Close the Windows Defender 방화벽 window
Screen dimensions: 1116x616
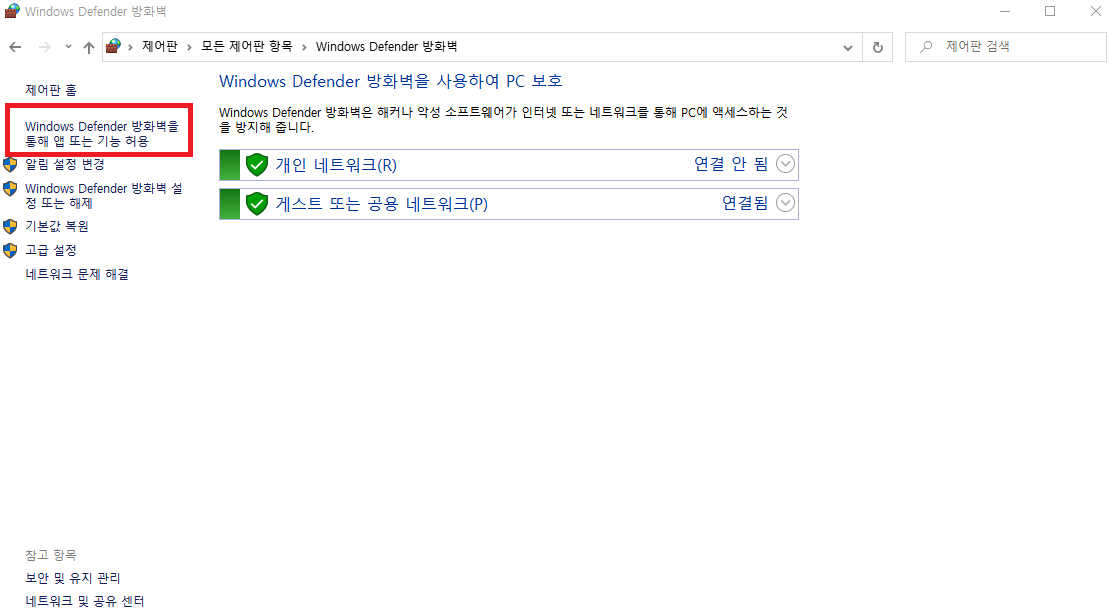click(1096, 11)
